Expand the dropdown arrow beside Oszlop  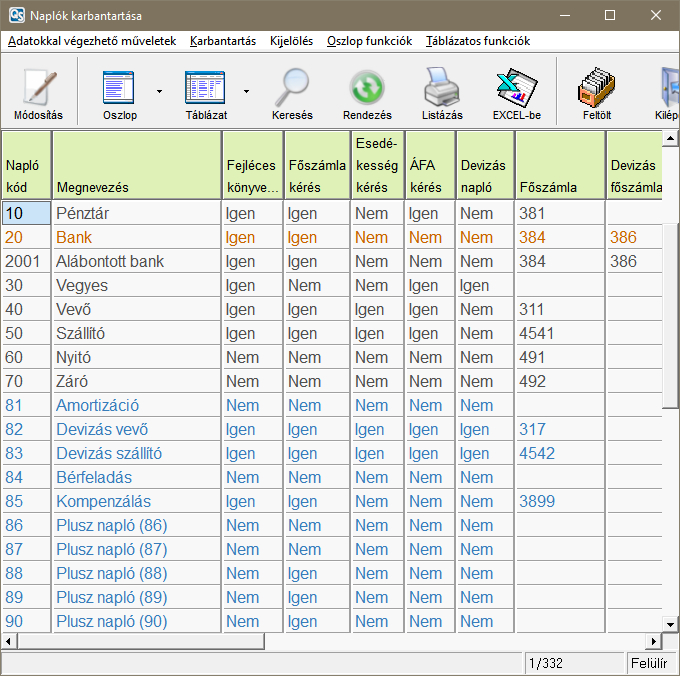[159, 91]
